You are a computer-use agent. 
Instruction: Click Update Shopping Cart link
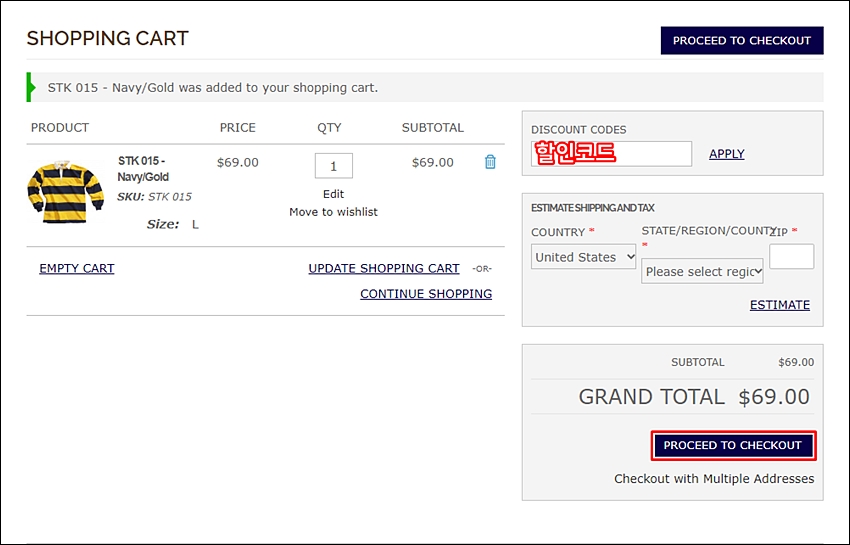tap(384, 268)
